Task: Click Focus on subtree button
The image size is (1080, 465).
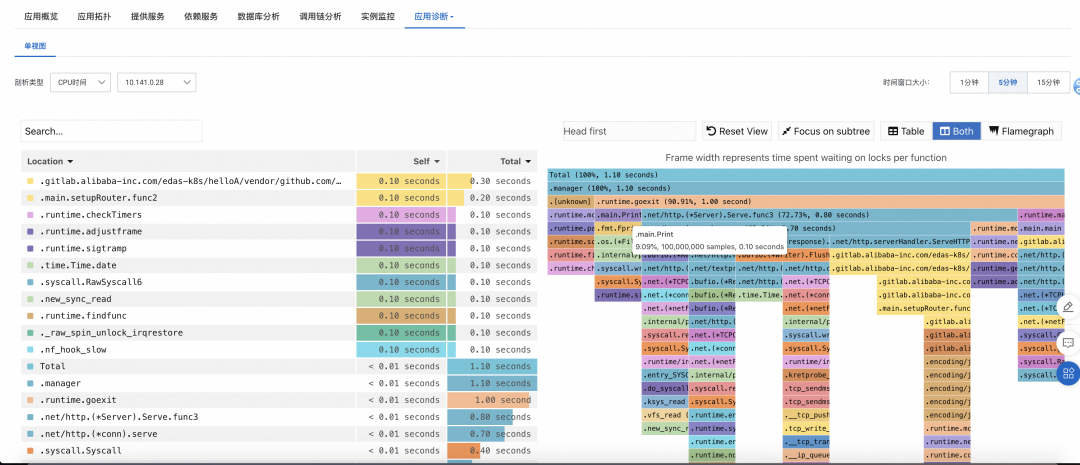Action: (825, 131)
